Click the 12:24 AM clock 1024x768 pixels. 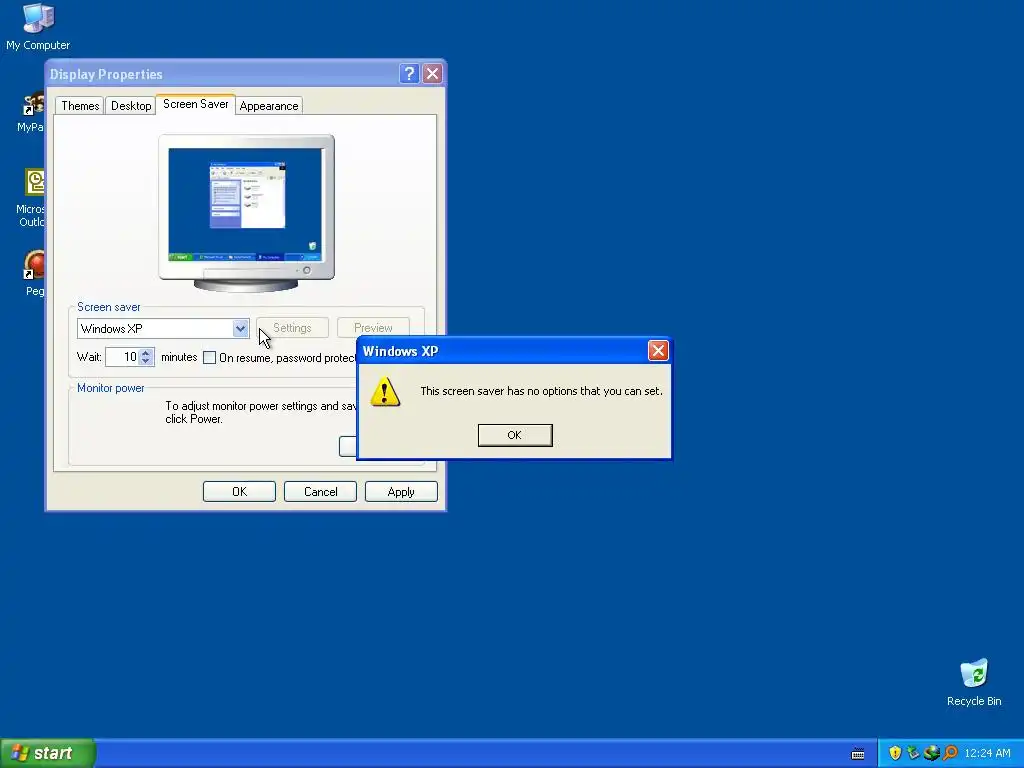pyautogui.click(x=987, y=753)
